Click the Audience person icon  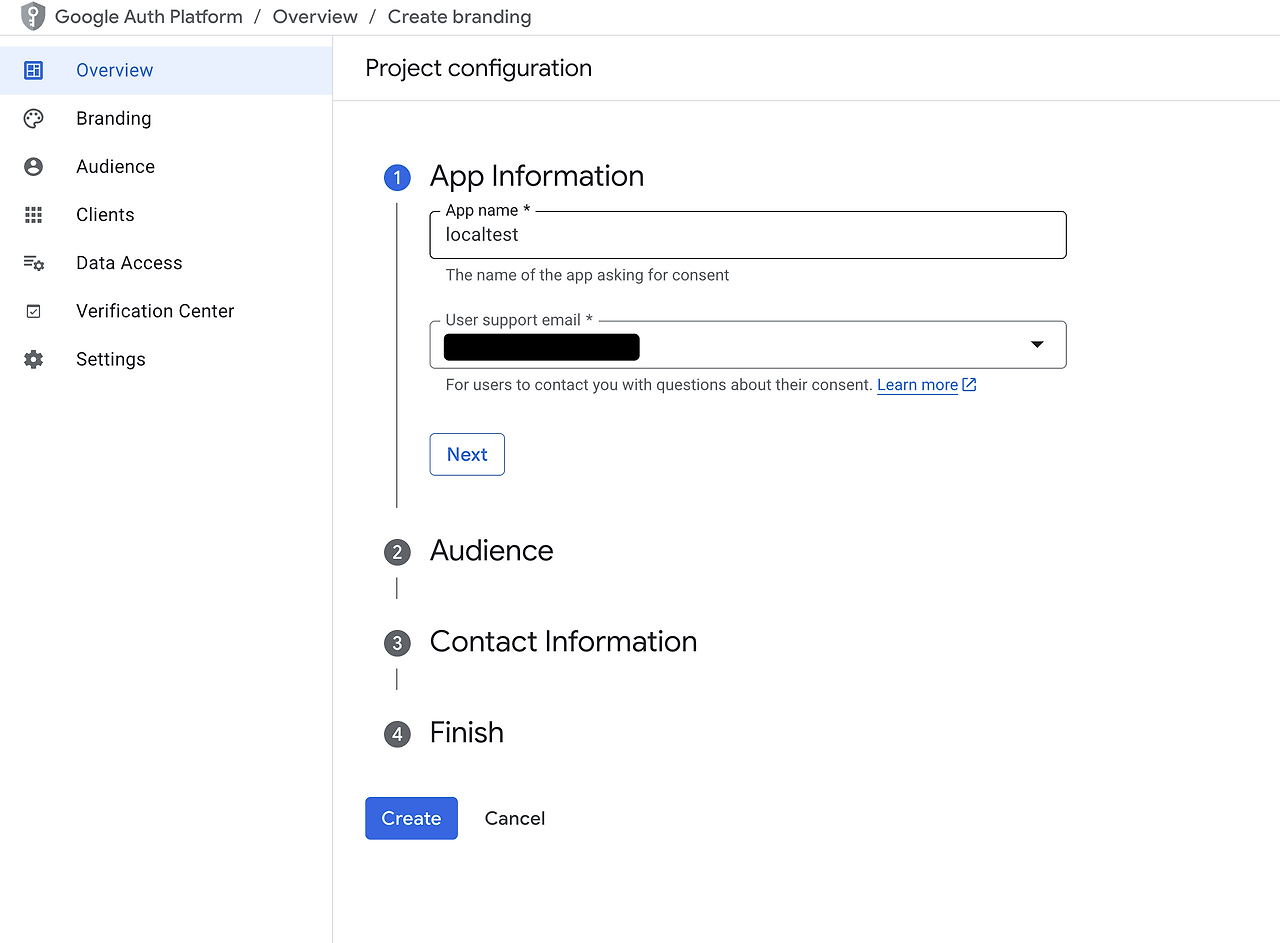(34, 166)
